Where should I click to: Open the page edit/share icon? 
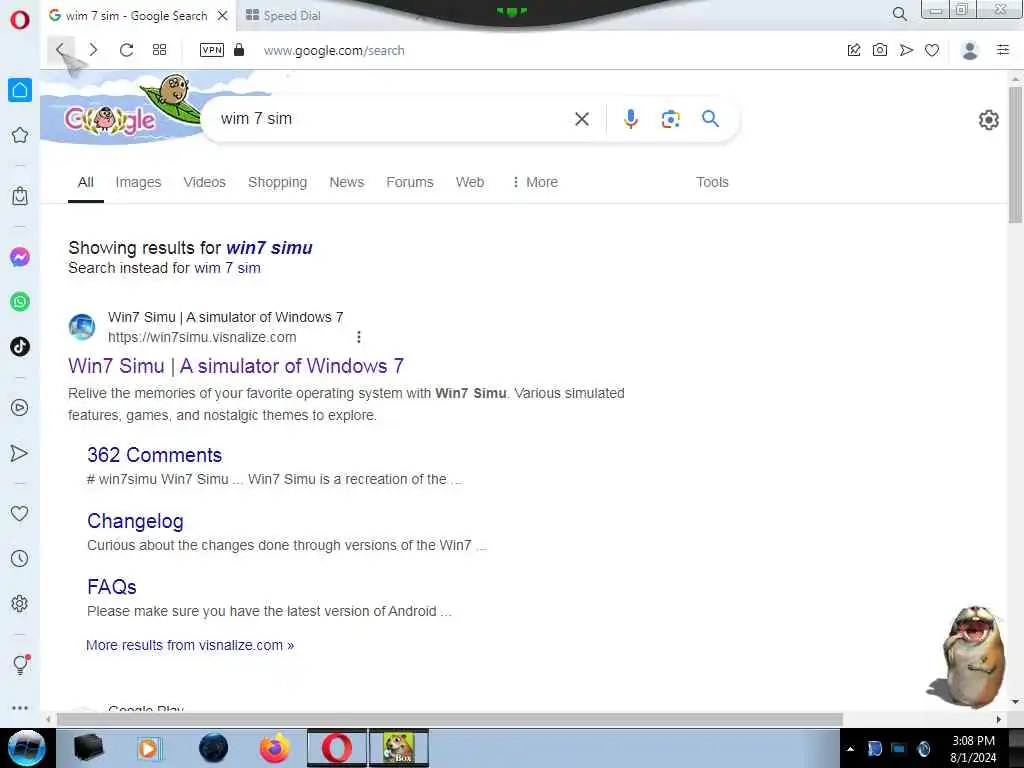pyautogui.click(x=854, y=50)
